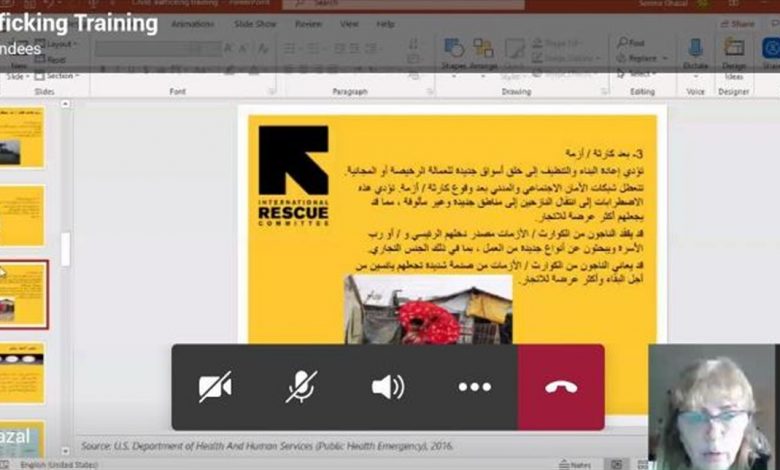780x470 pixels.
Task: Click the Find button in Editing group
Action: pyautogui.click(x=631, y=43)
